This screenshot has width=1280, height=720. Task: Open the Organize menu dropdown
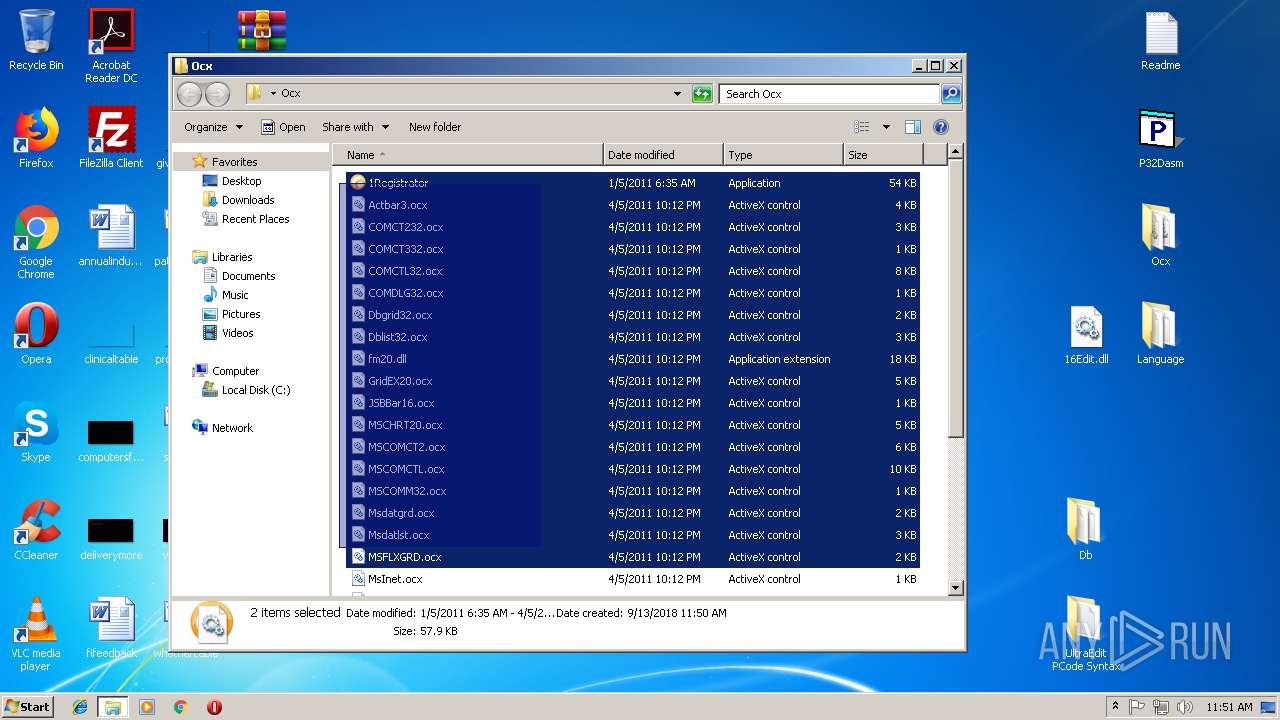pos(213,127)
